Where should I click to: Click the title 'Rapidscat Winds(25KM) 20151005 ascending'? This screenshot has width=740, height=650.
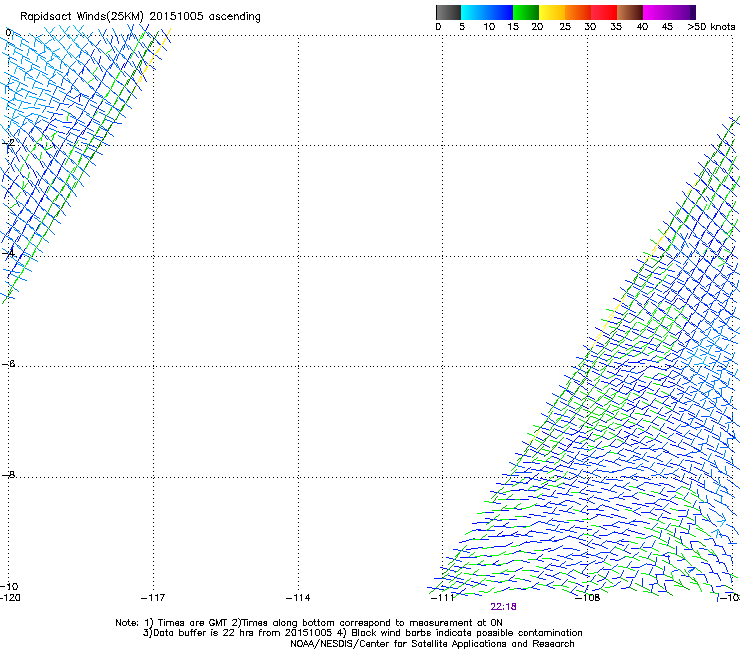[140, 17]
